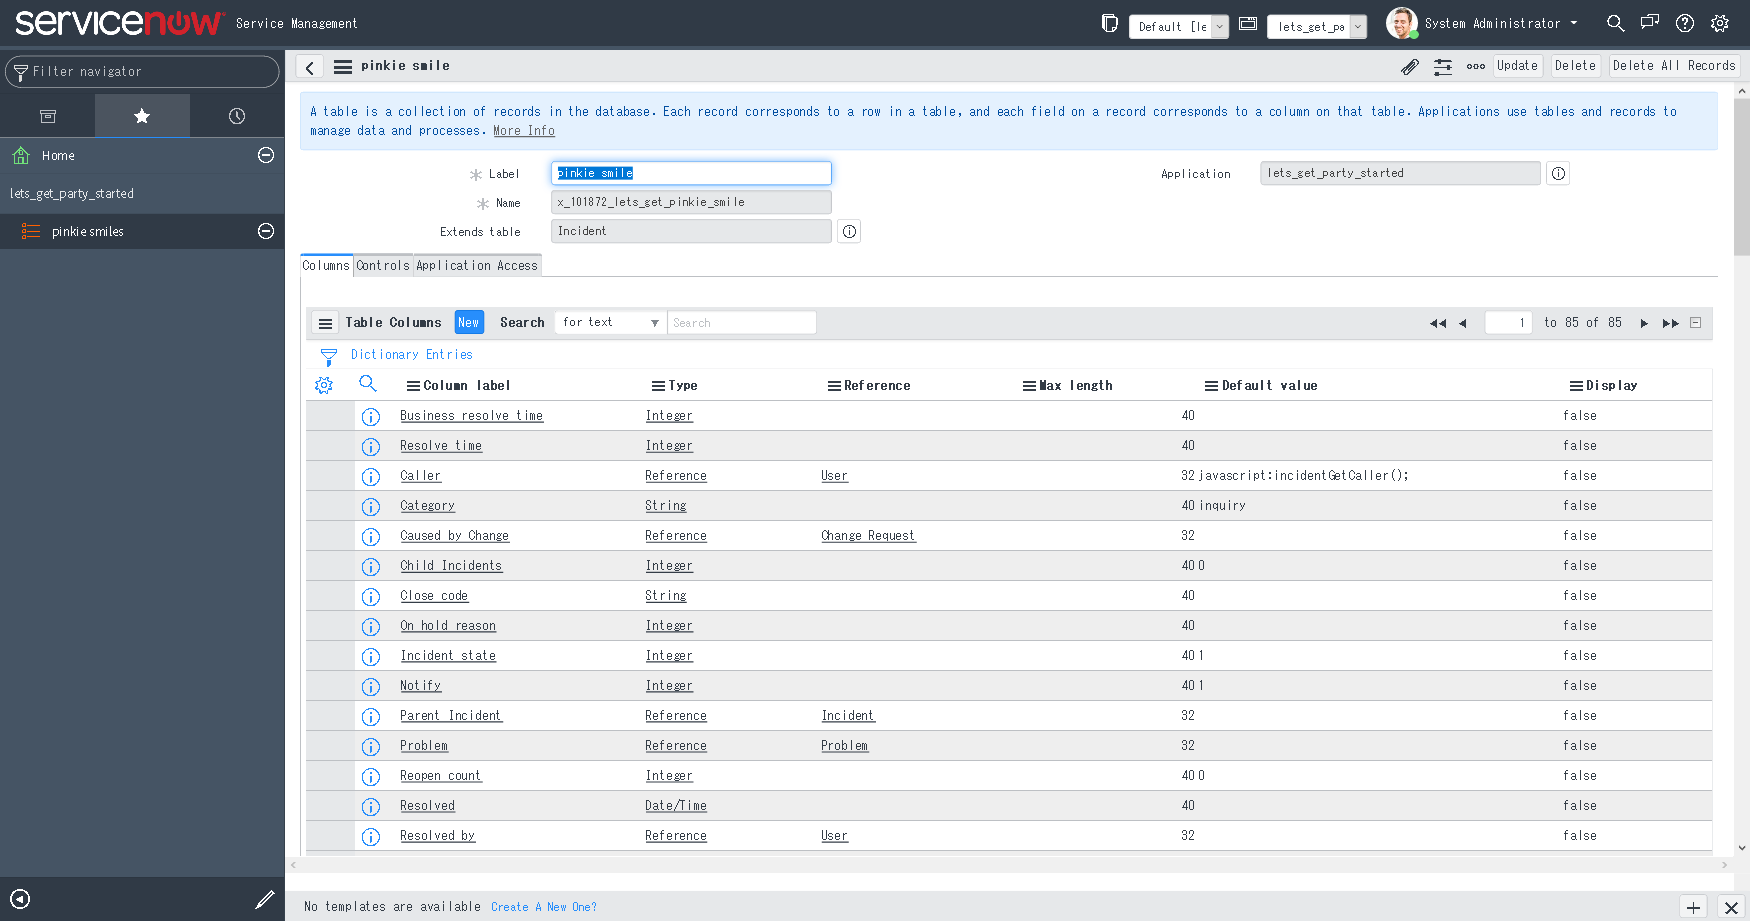Open global search magnifier icon
The width and height of the screenshot is (1750, 921).
click(1616, 22)
